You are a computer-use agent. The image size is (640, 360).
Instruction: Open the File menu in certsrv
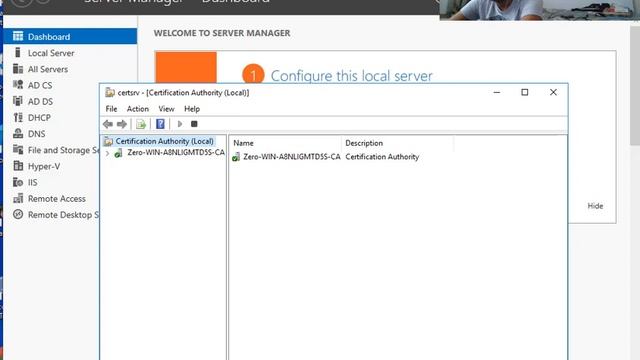pyautogui.click(x=111, y=109)
